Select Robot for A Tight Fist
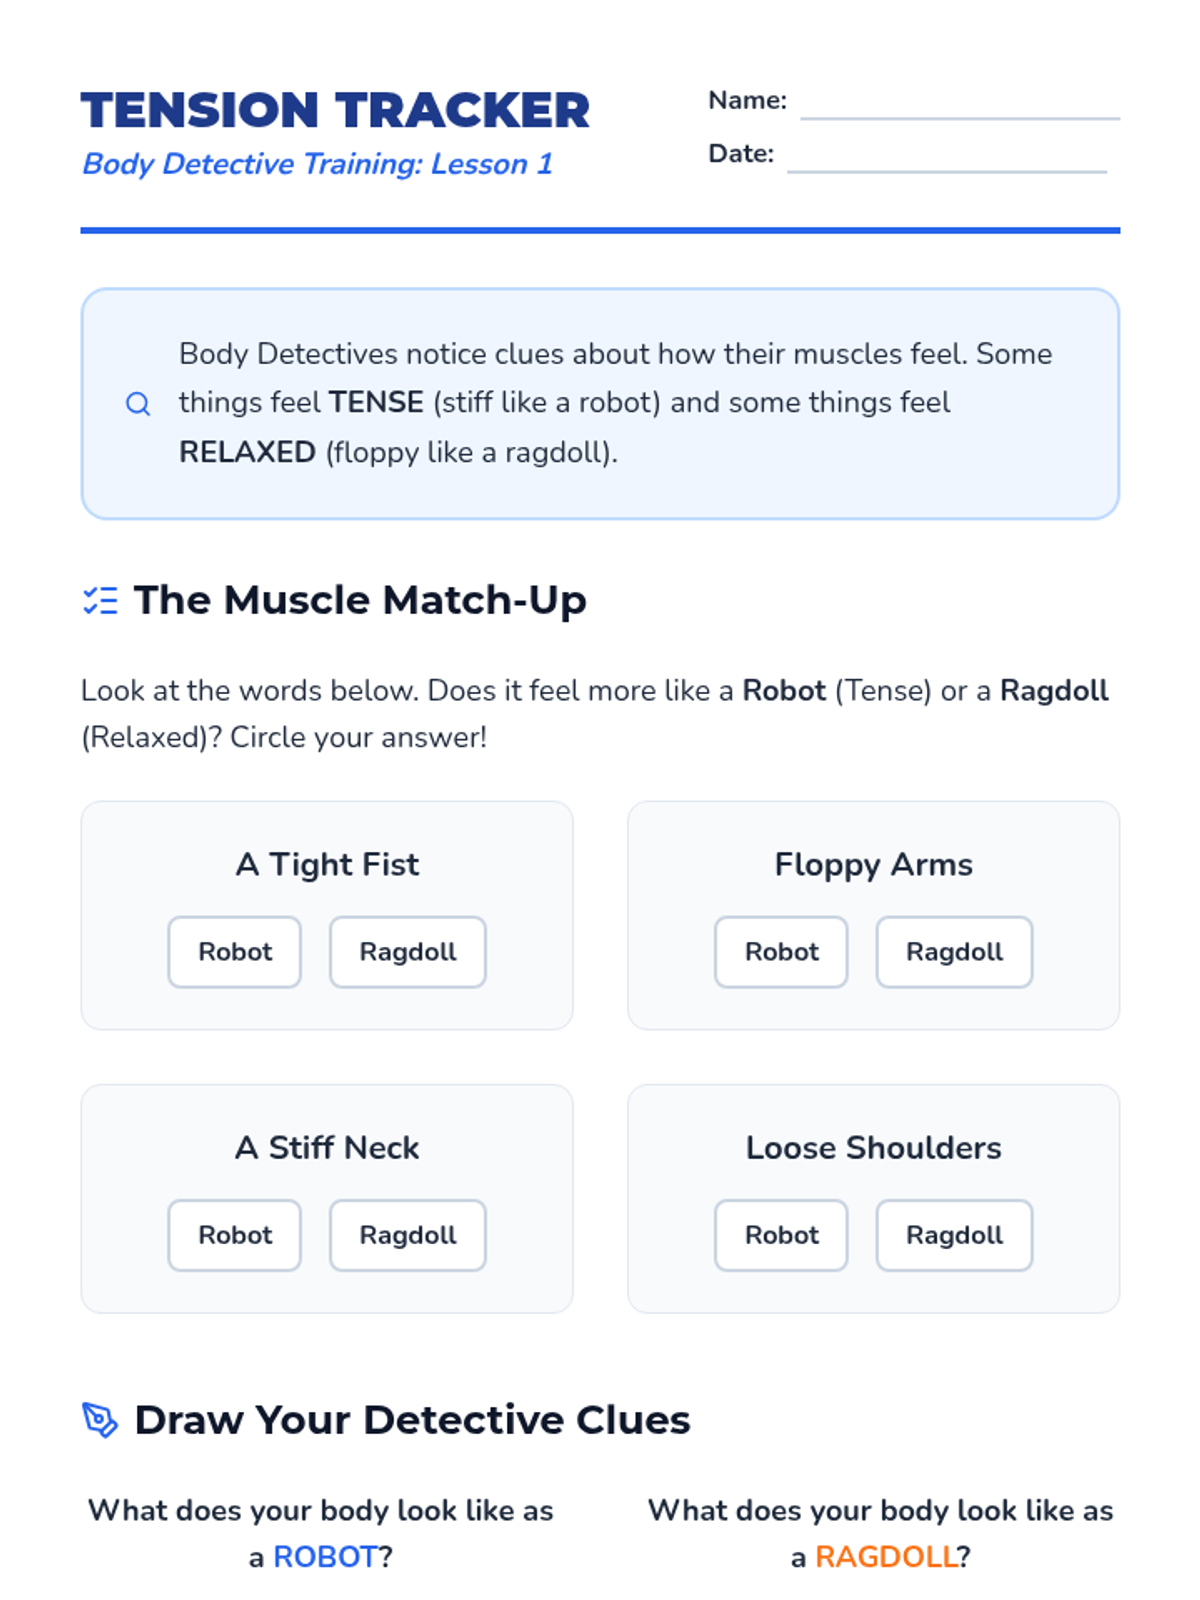 235,952
